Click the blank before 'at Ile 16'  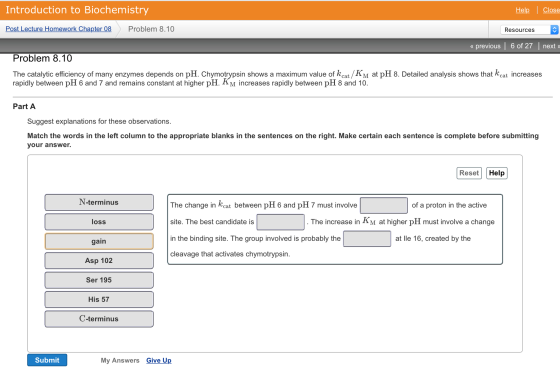(367, 239)
